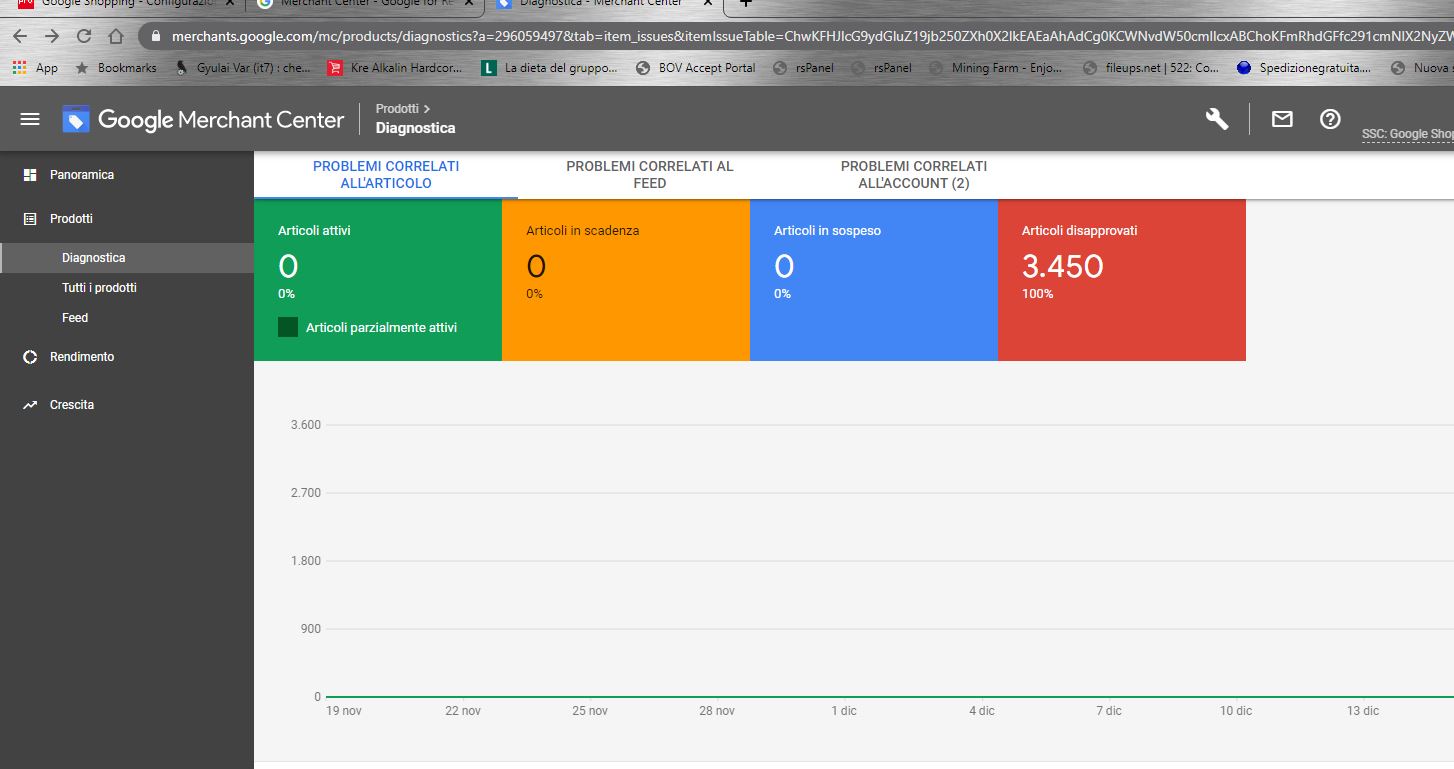The image size is (1454, 769).
Task: Click the help question mark icon
Action: point(1330,119)
